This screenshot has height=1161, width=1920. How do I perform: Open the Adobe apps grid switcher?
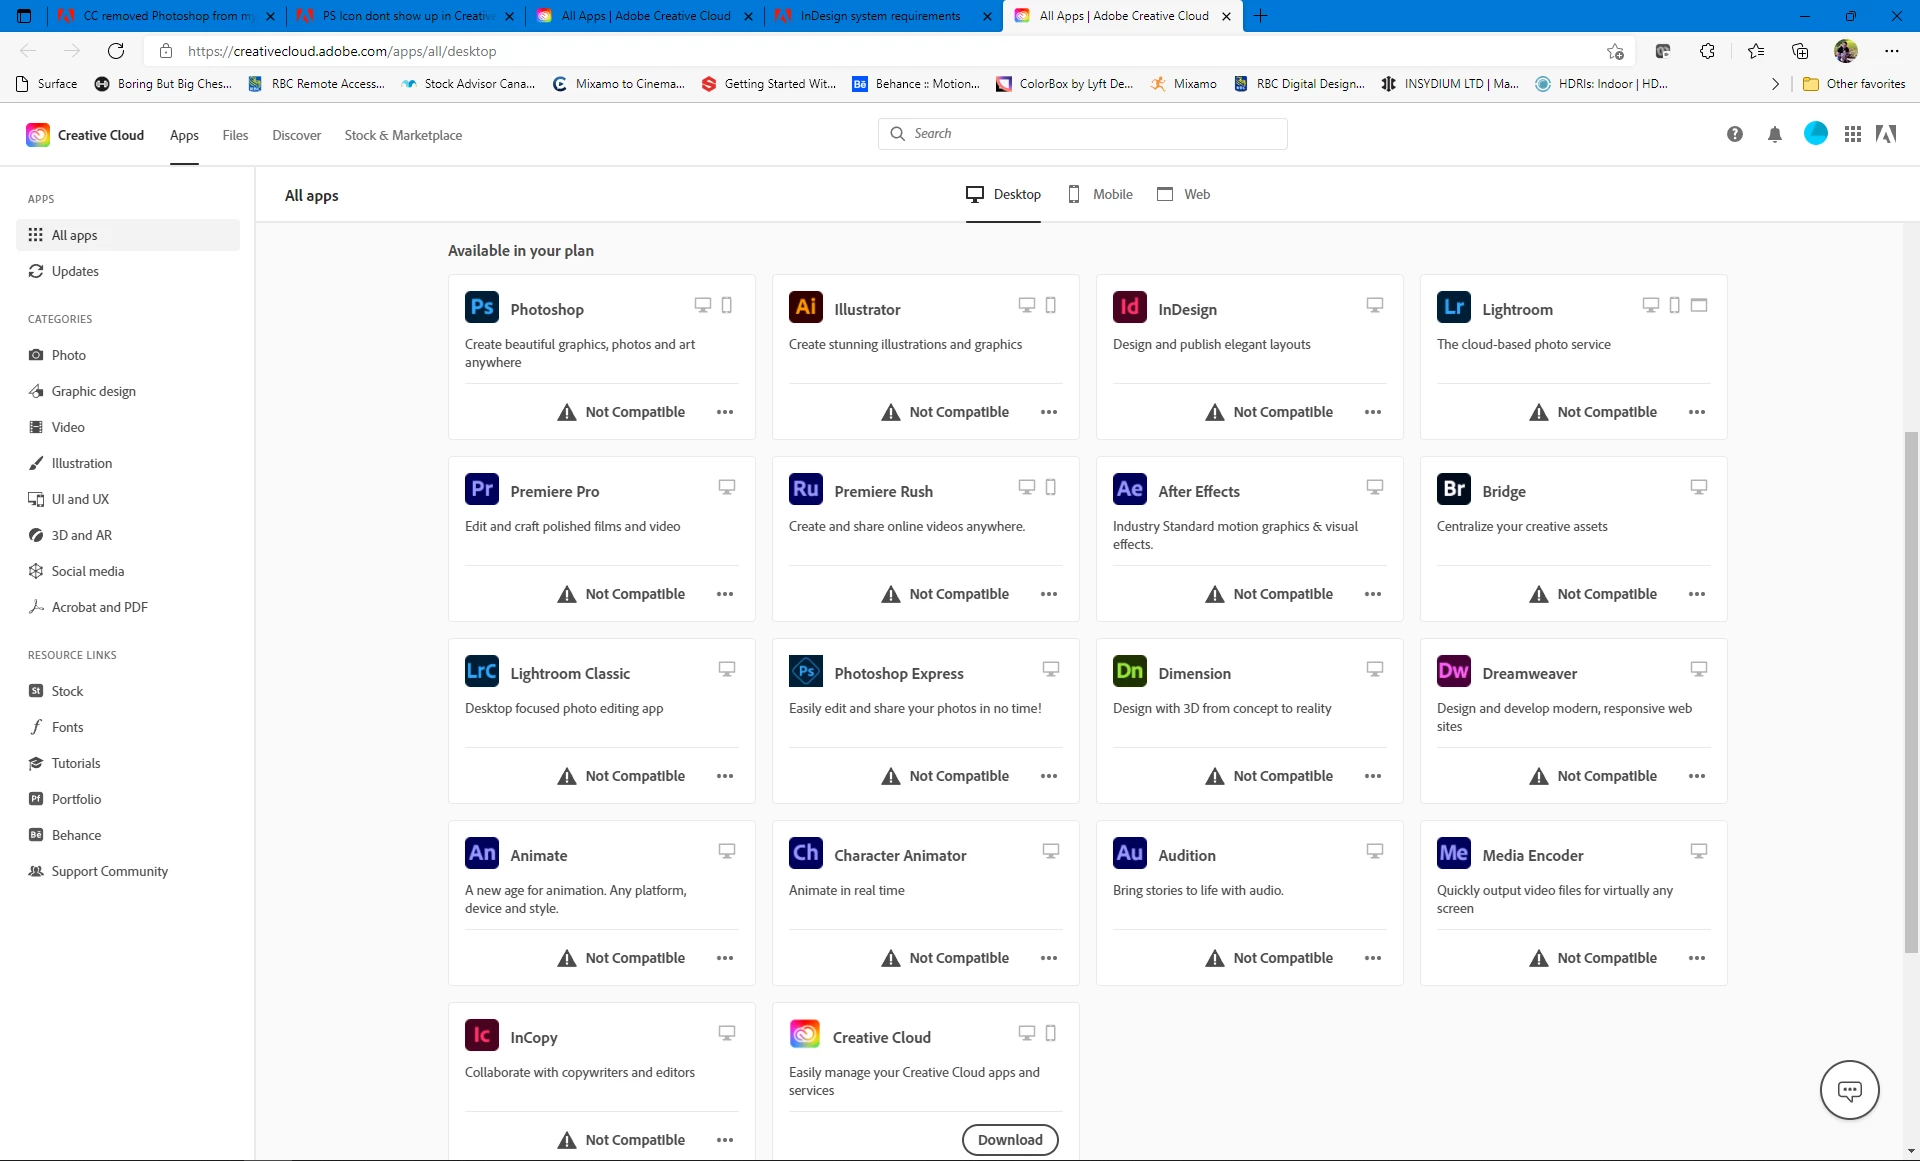tap(1852, 134)
